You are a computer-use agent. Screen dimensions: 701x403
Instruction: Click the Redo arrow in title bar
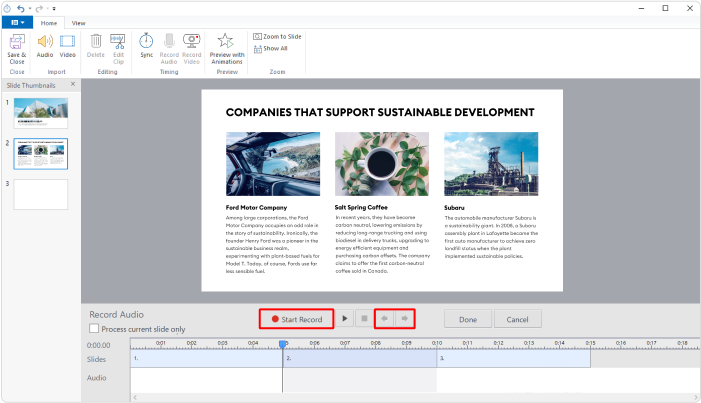[x=39, y=8]
